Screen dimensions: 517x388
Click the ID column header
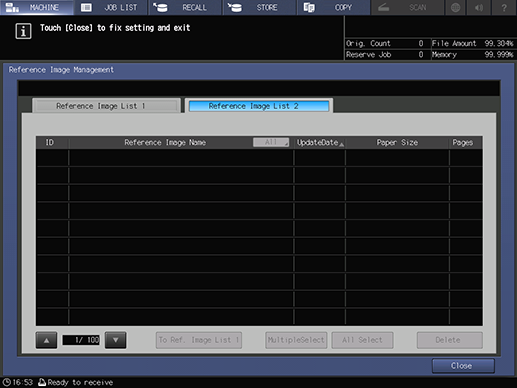pyautogui.click(x=49, y=143)
